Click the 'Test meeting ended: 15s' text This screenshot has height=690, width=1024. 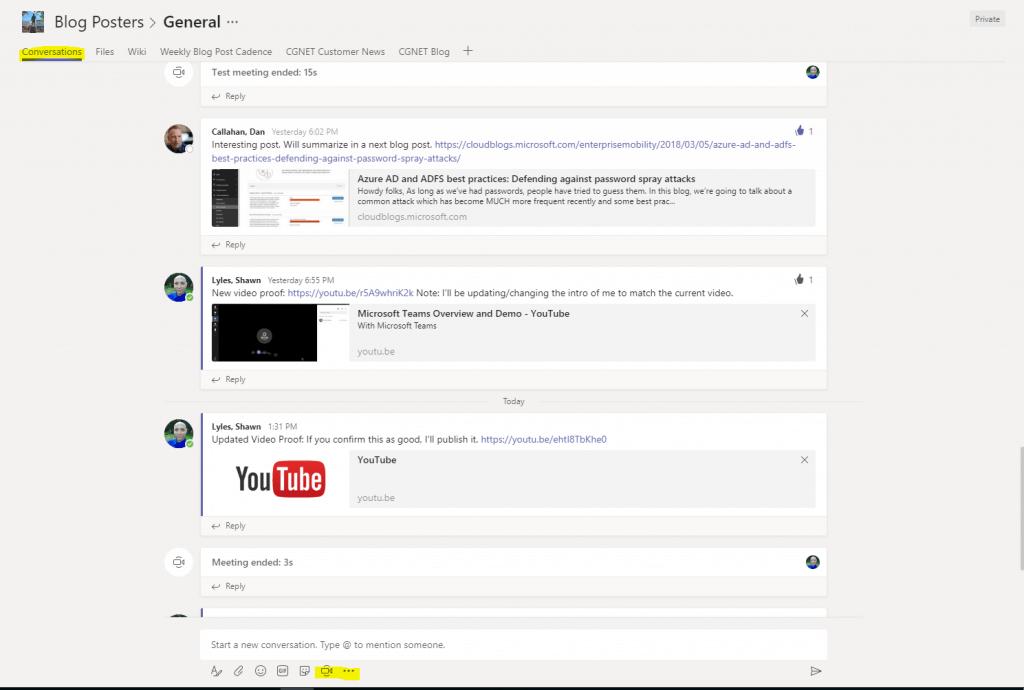pos(264,72)
